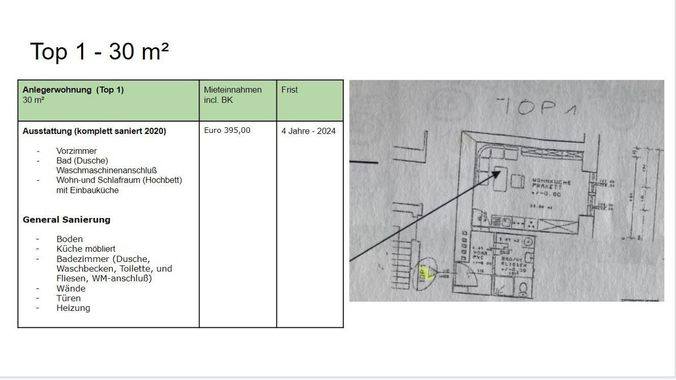Click the 'Wohn-und Schlafraum (Hochbett)' line

(x=119, y=180)
